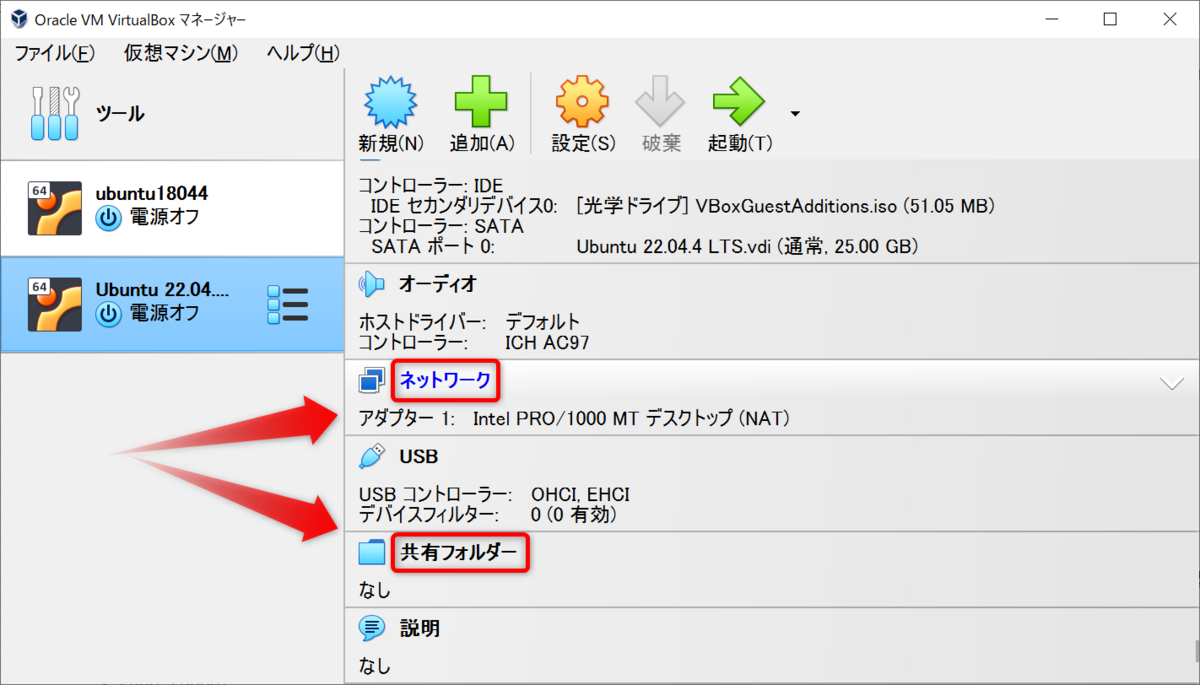
Task: Open the 仮想マシン(M) menu
Action: pos(181,53)
